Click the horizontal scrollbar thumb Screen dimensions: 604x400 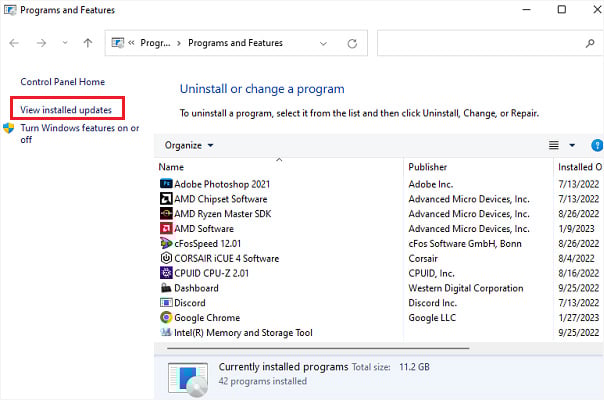318,348
